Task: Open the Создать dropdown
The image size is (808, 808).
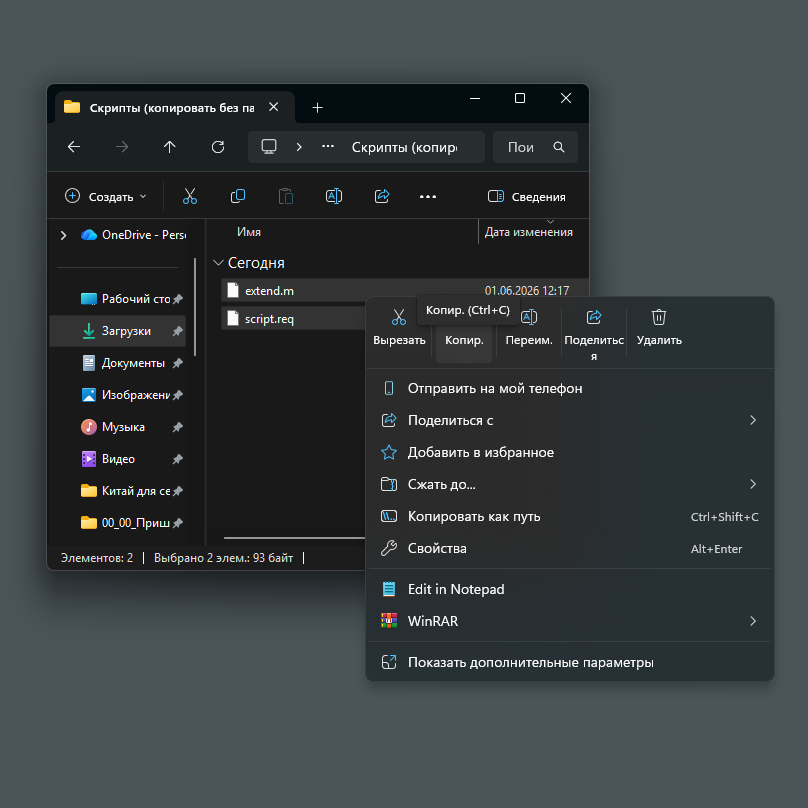Action: pos(106,196)
